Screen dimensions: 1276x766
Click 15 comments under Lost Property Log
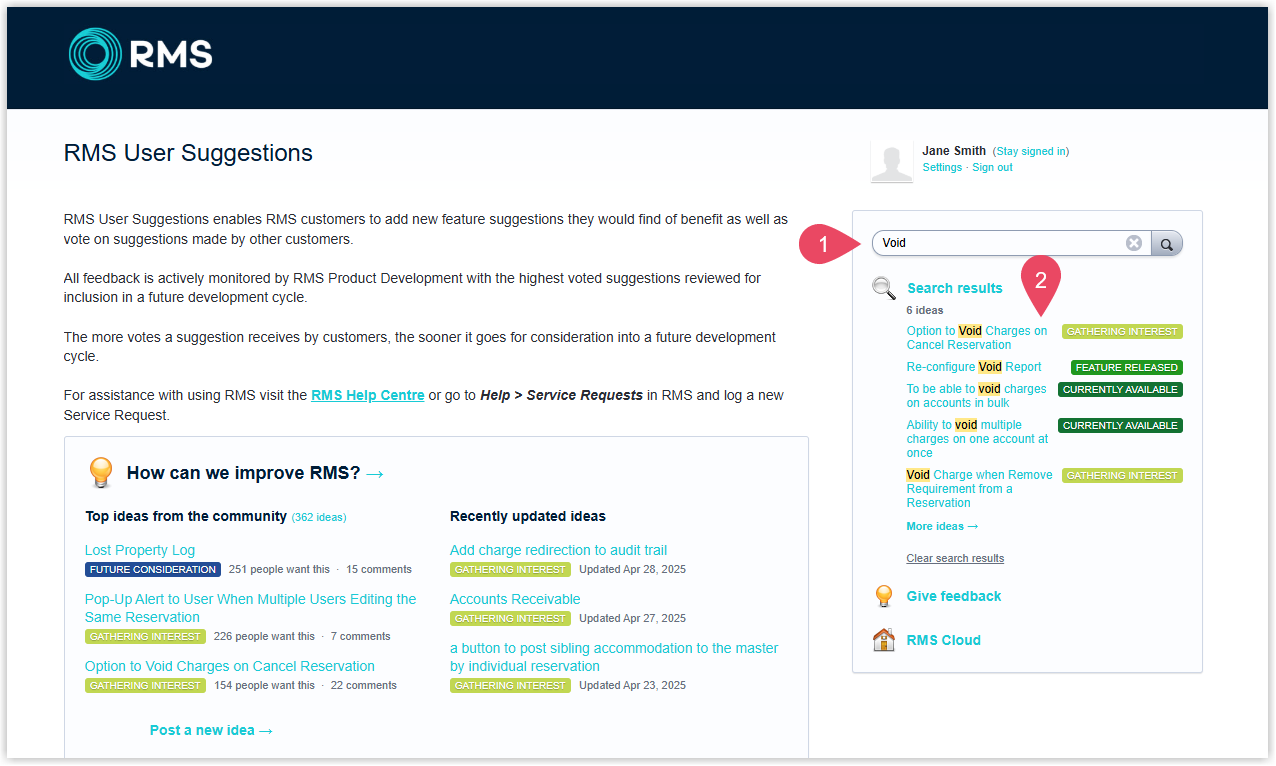click(x=379, y=570)
